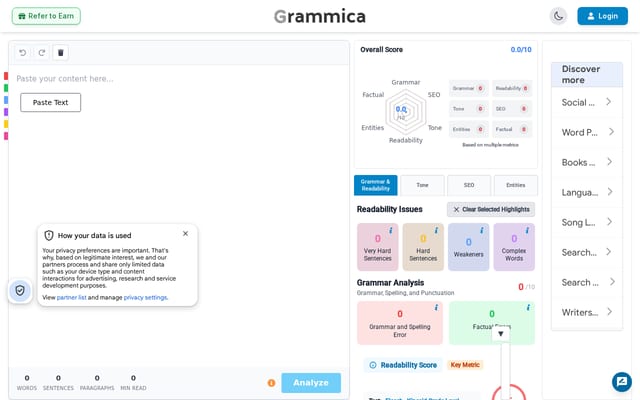640x400 pixels.
Task: Click info icon on Grammar and Spelling Error
Action: [x=436, y=307]
